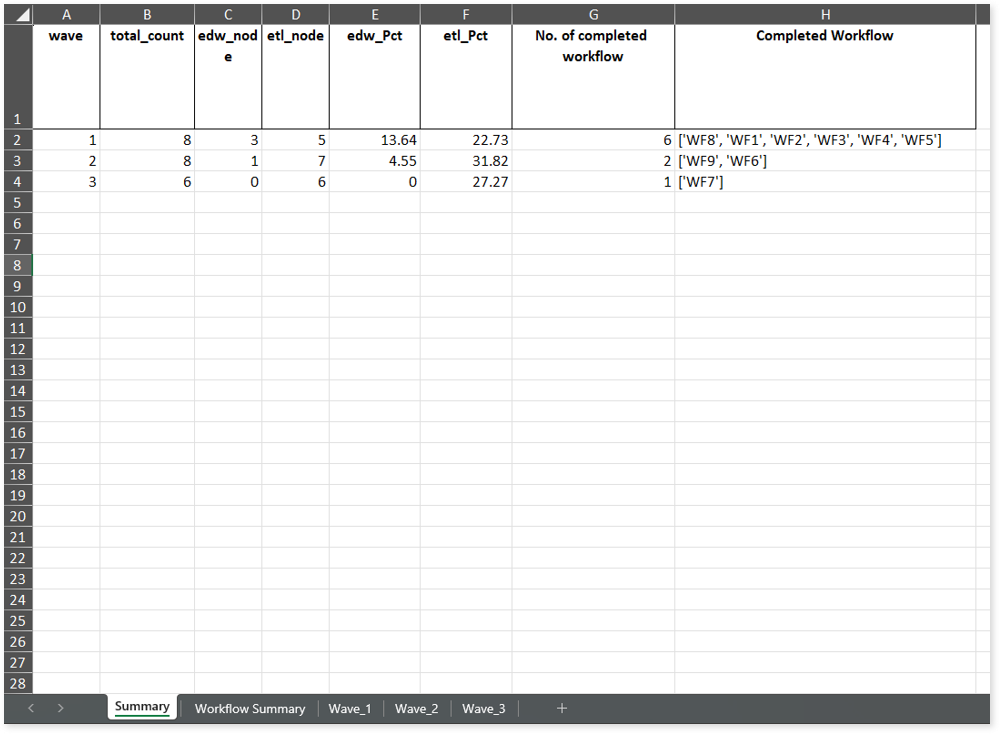The height and width of the screenshot is (734, 1000).
Task: Click the 'total_count' header cell
Action: coord(147,77)
